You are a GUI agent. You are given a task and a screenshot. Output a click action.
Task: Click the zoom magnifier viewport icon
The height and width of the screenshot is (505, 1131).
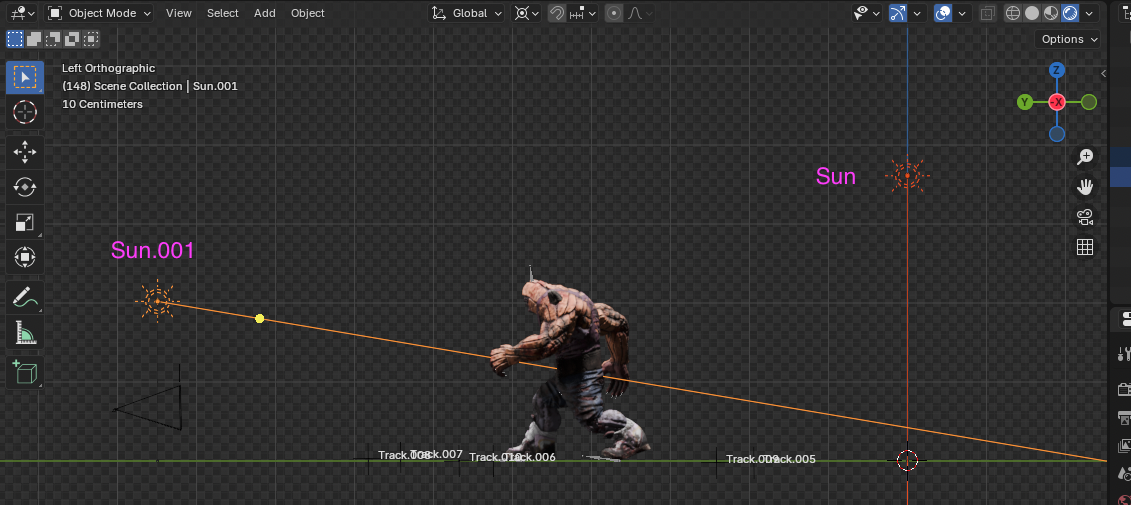tap(1085, 157)
